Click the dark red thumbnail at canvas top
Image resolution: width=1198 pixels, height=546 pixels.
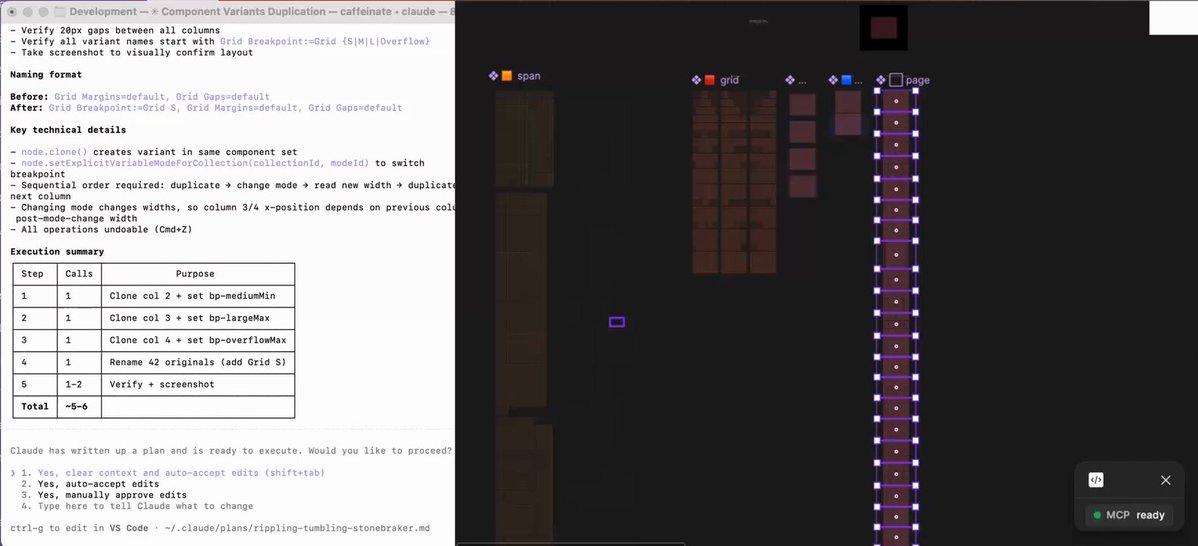(883, 28)
